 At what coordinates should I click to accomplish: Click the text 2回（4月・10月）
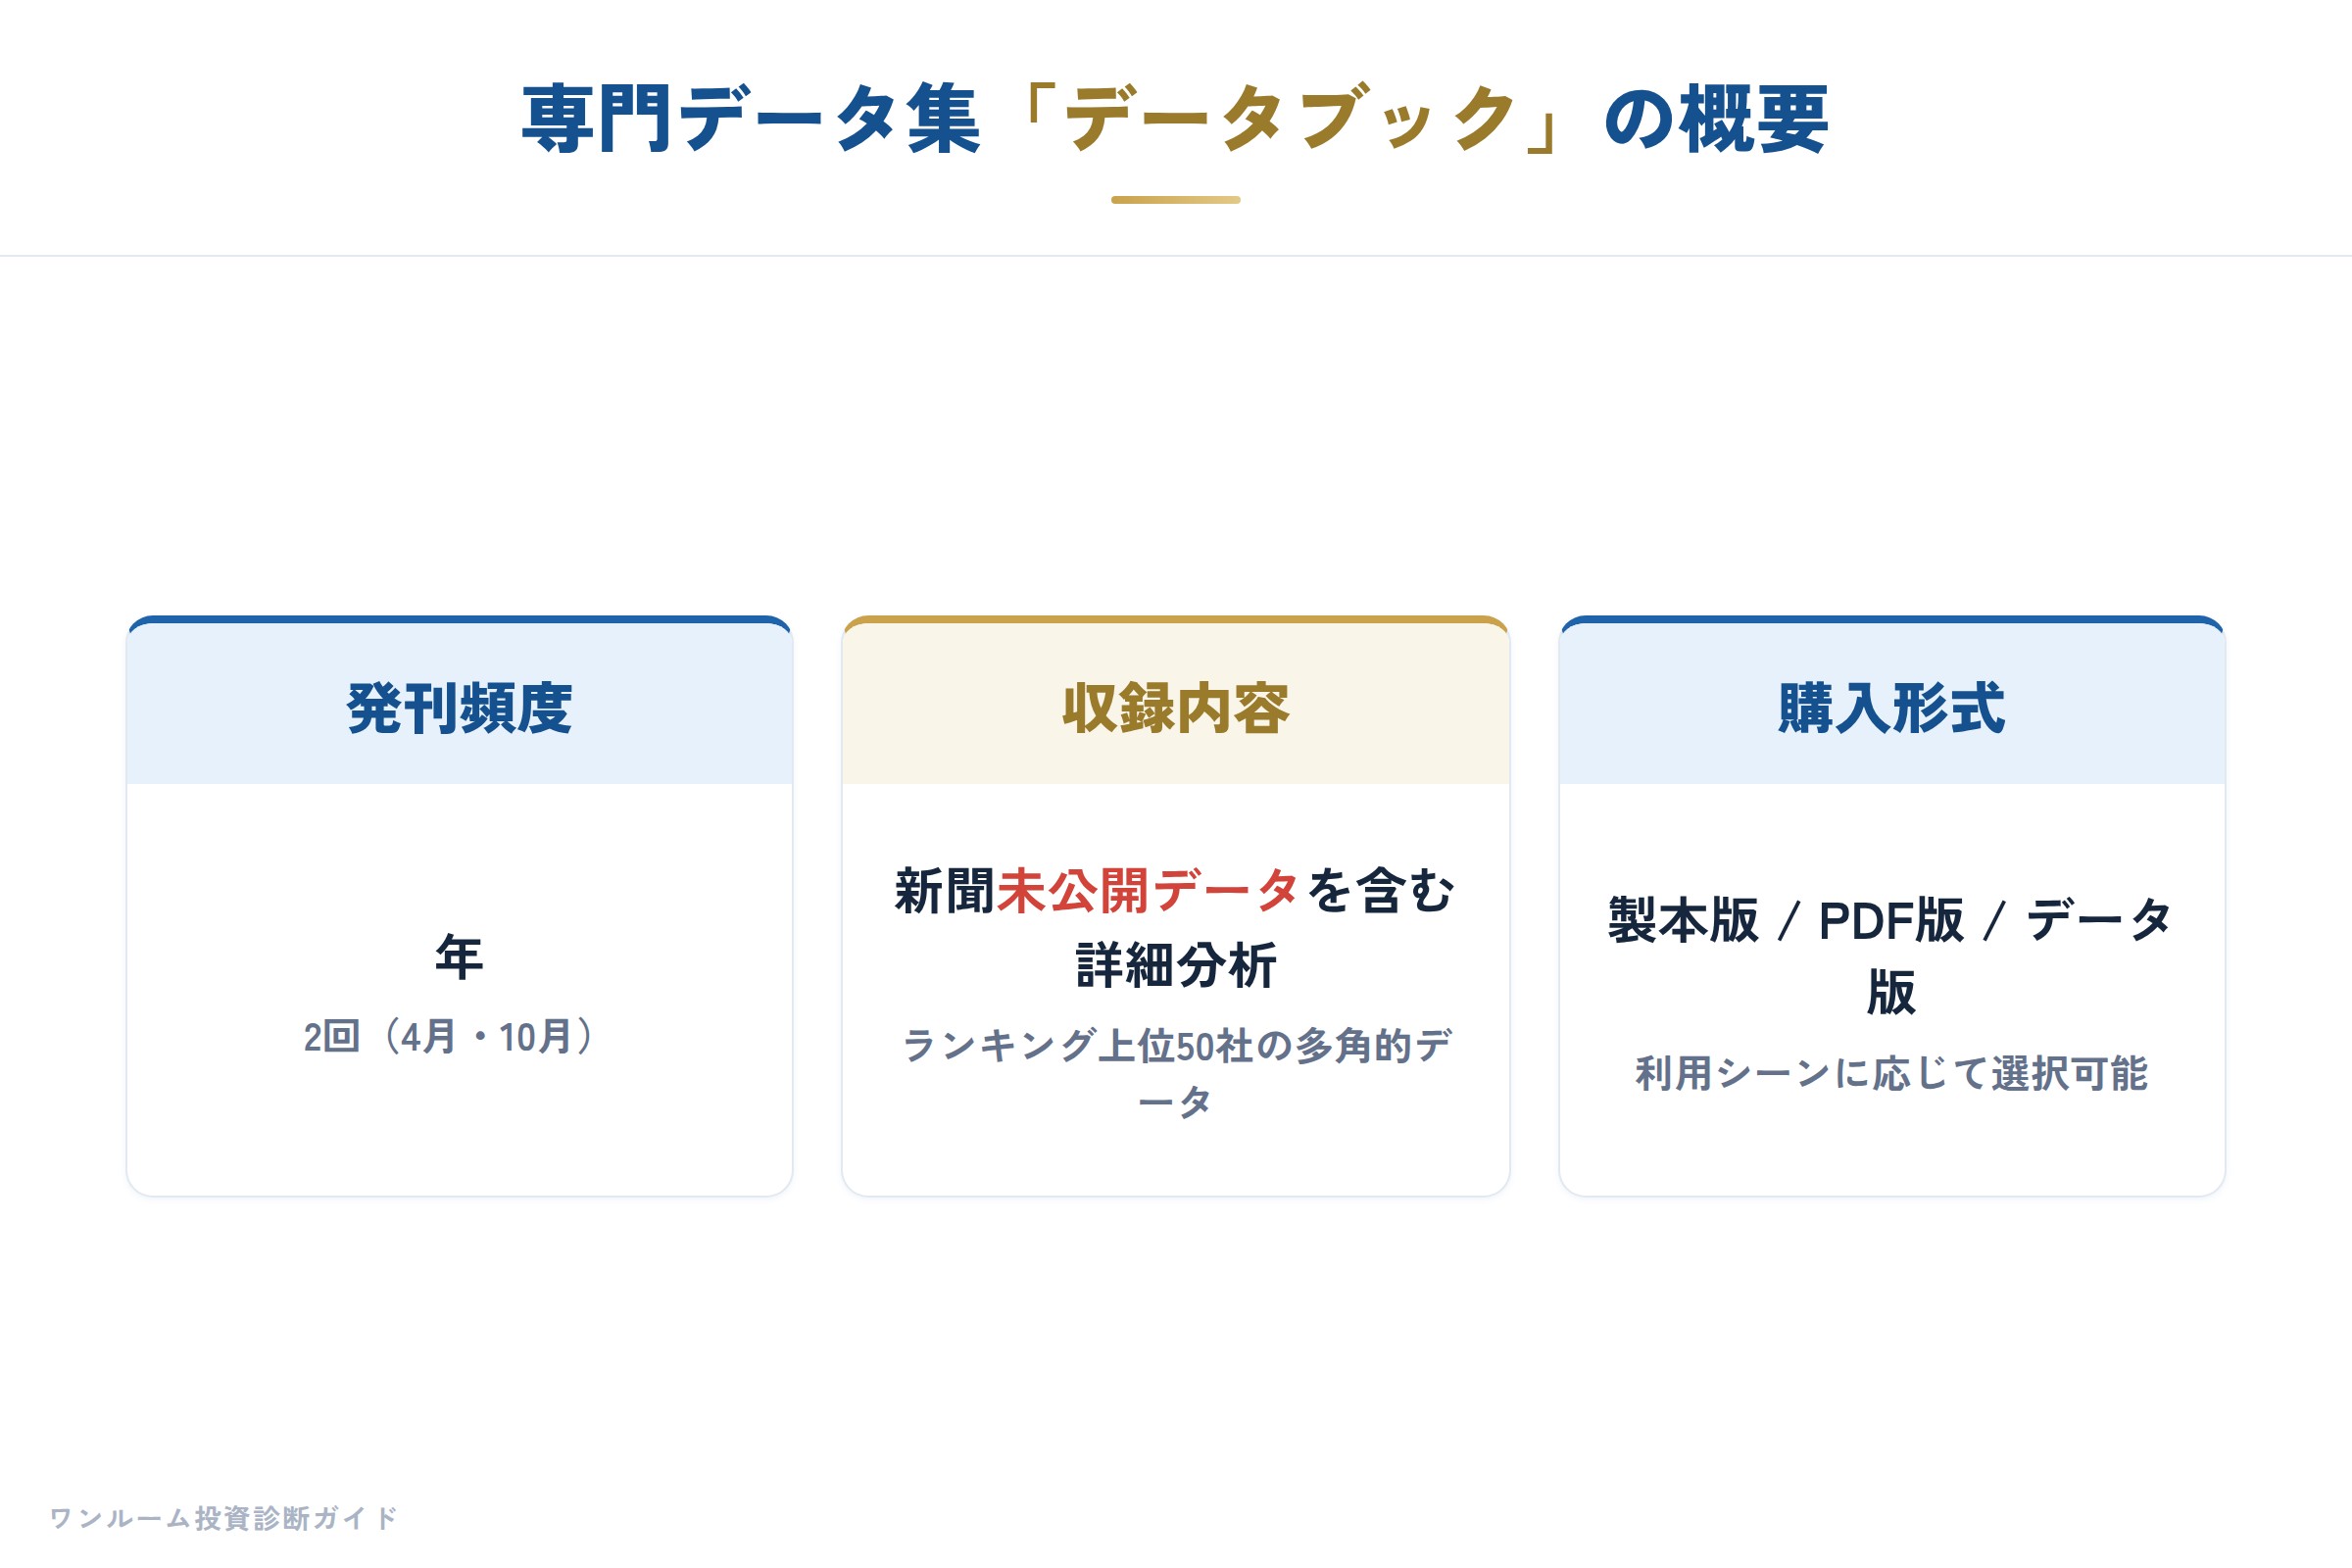(x=450, y=1037)
